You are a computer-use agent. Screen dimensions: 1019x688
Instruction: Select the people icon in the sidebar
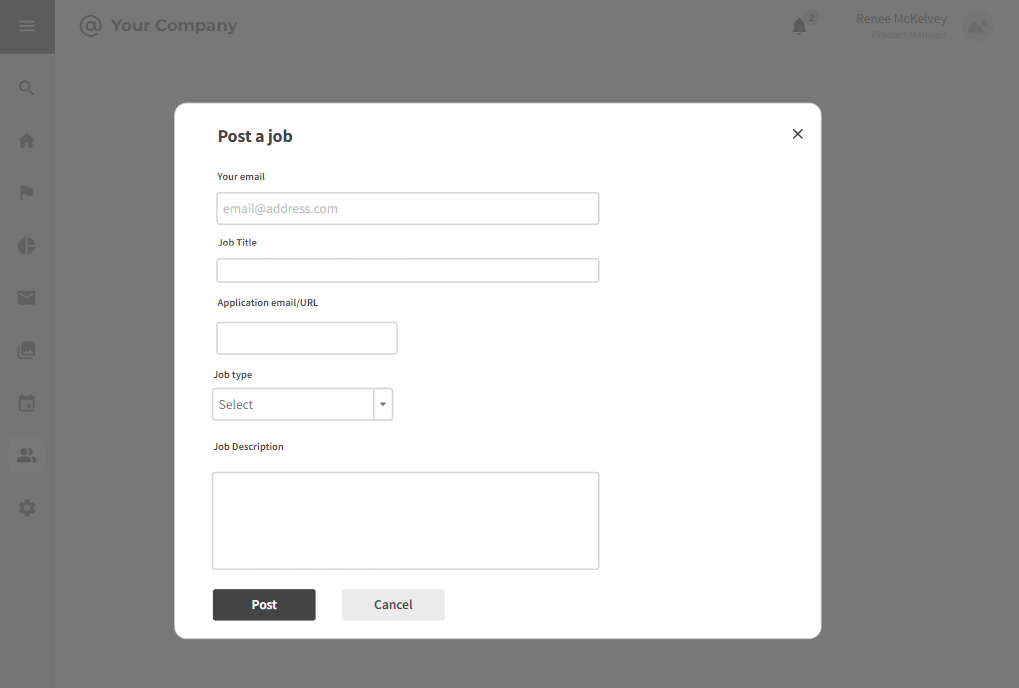(x=26, y=455)
